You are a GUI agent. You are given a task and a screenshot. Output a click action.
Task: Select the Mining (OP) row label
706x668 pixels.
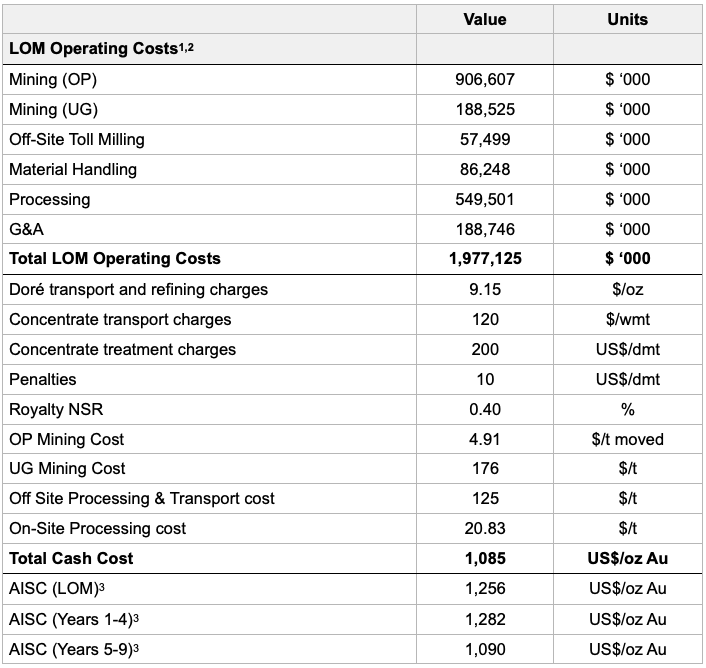tap(53, 80)
